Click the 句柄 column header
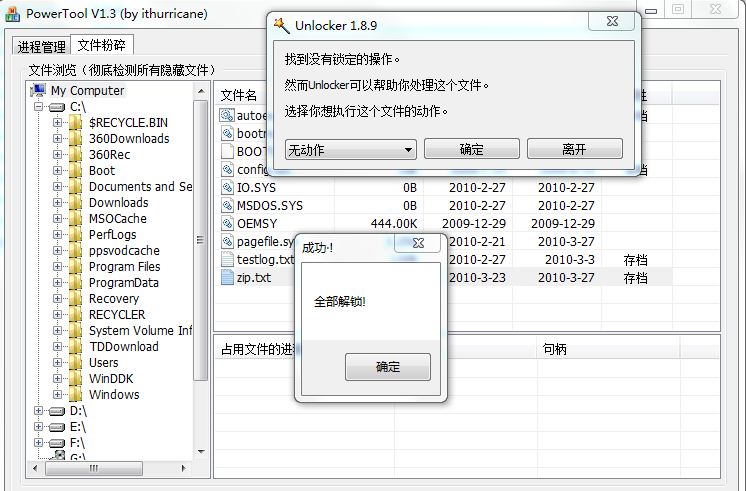 (554, 350)
